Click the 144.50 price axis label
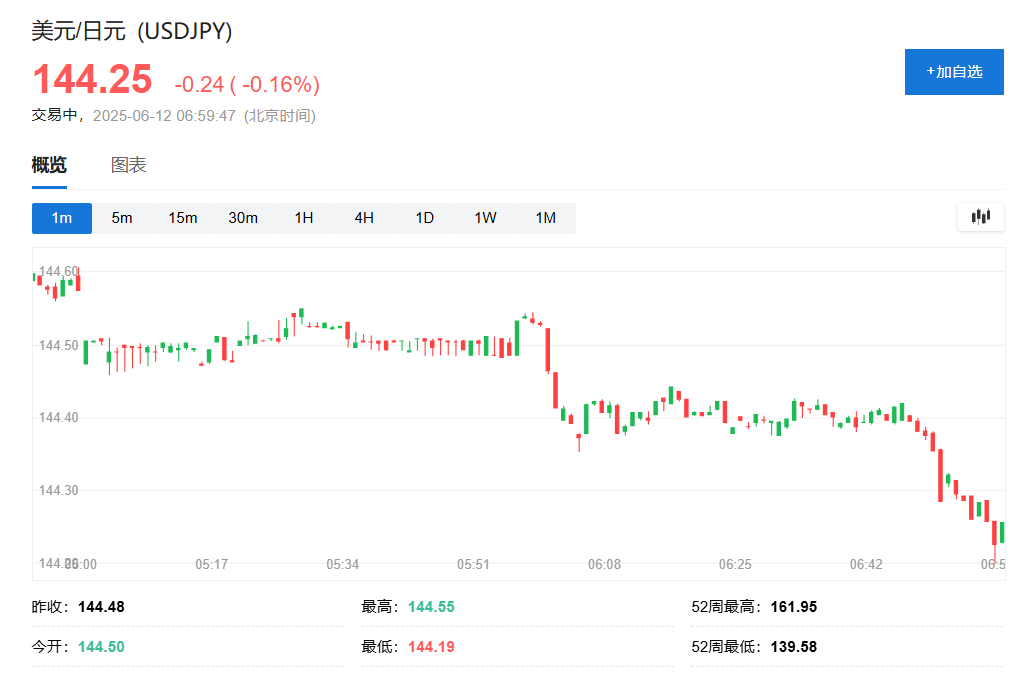Screen dimensions: 1026x678 58,346
